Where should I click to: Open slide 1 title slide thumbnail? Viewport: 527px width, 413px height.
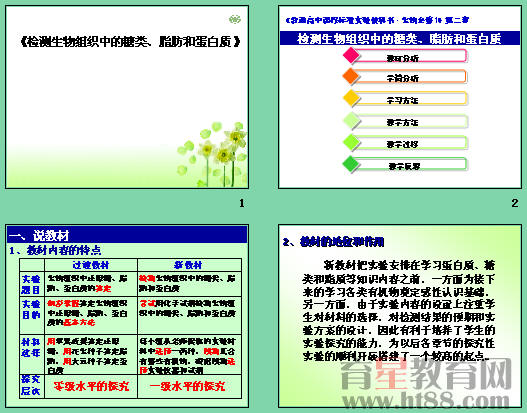[127, 97]
